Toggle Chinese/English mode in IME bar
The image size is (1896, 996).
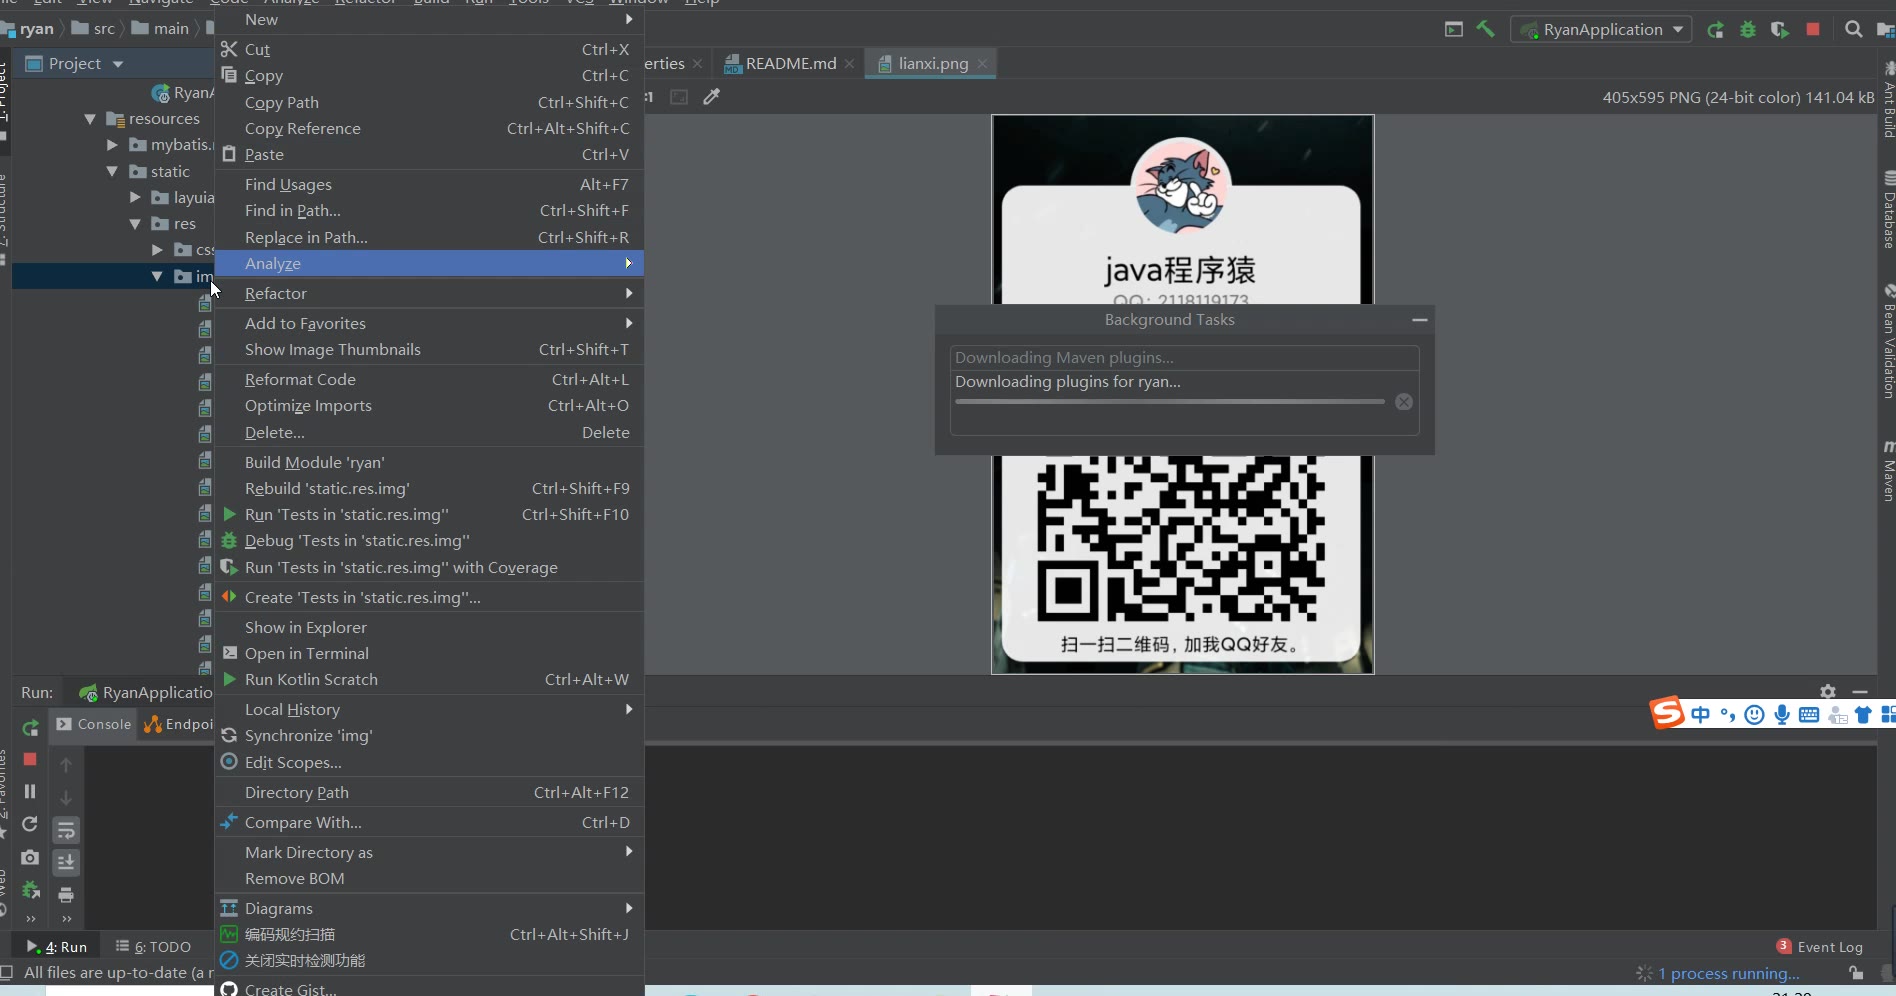[x=1700, y=714]
